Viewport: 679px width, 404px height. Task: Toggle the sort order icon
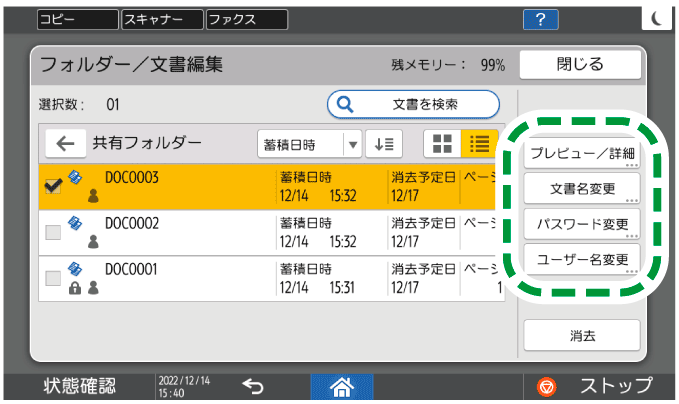click(x=384, y=144)
